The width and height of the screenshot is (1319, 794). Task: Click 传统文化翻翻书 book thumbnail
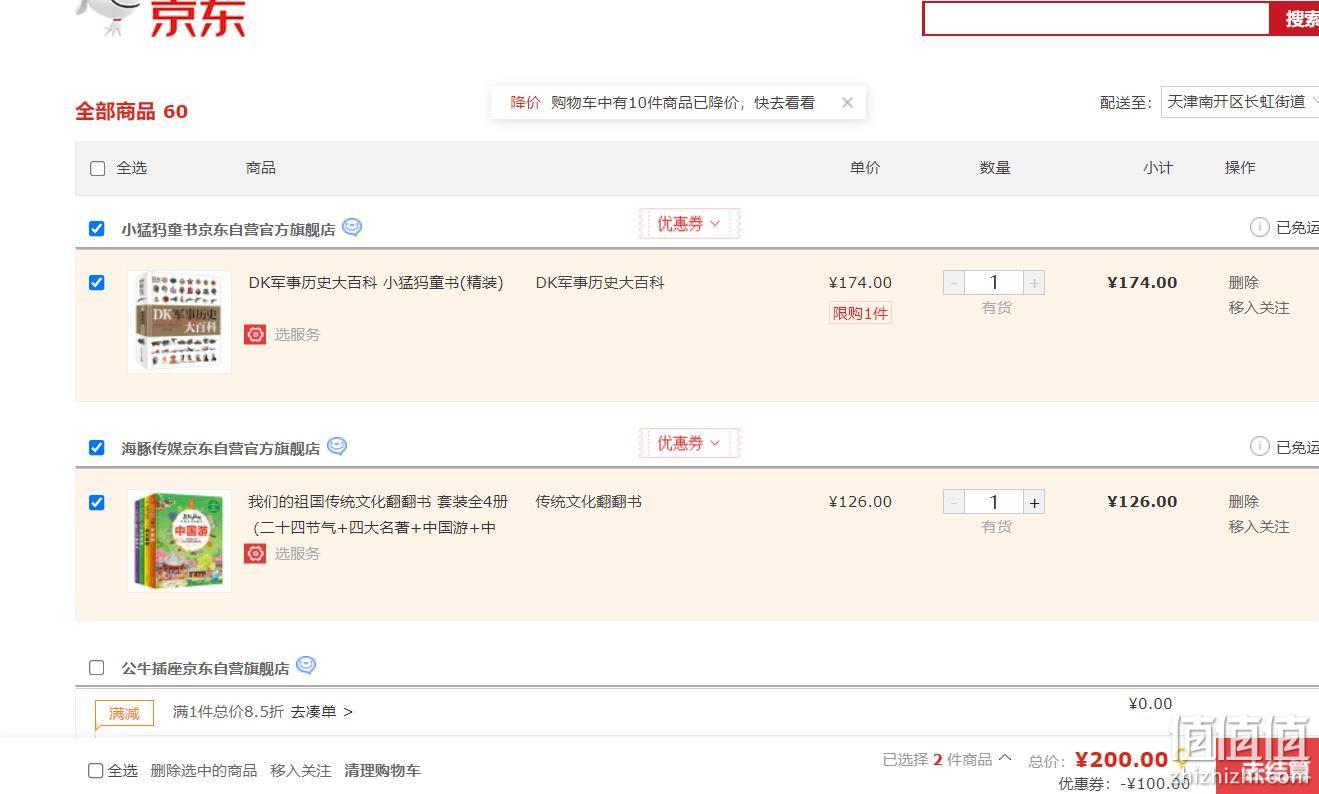[179, 540]
